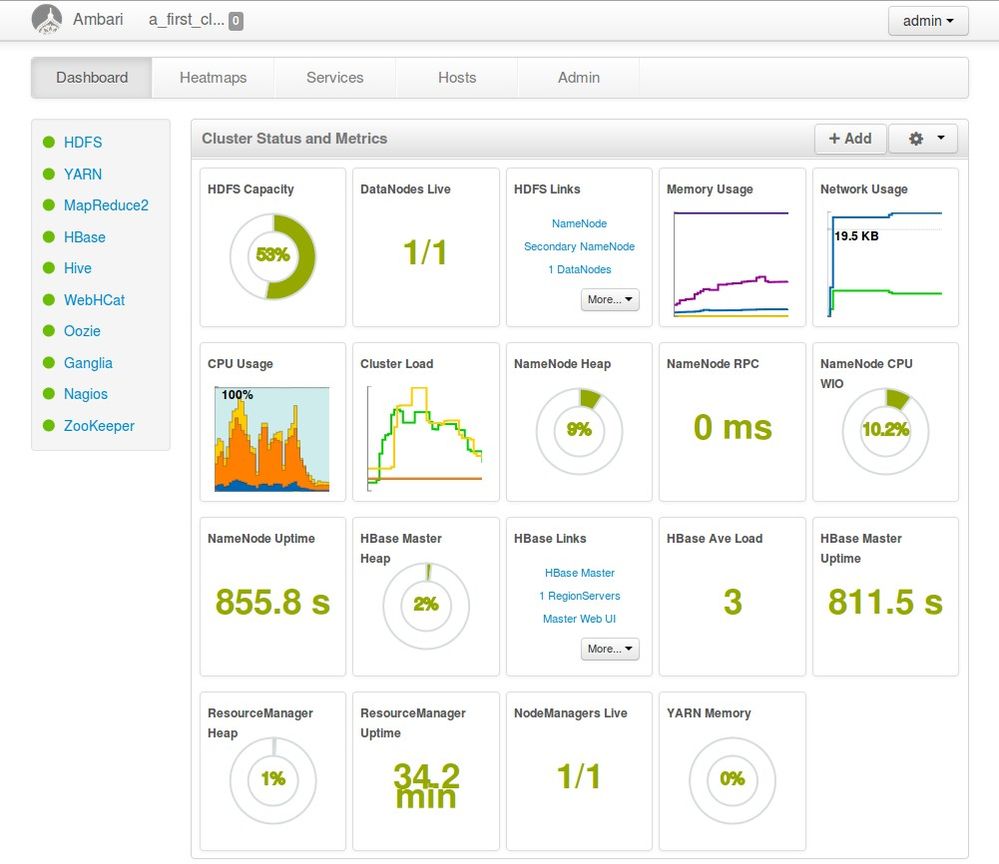This screenshot has width=999, height=864.
Task: Expand the More menu in HDFS Links
Action: point(609,299)
